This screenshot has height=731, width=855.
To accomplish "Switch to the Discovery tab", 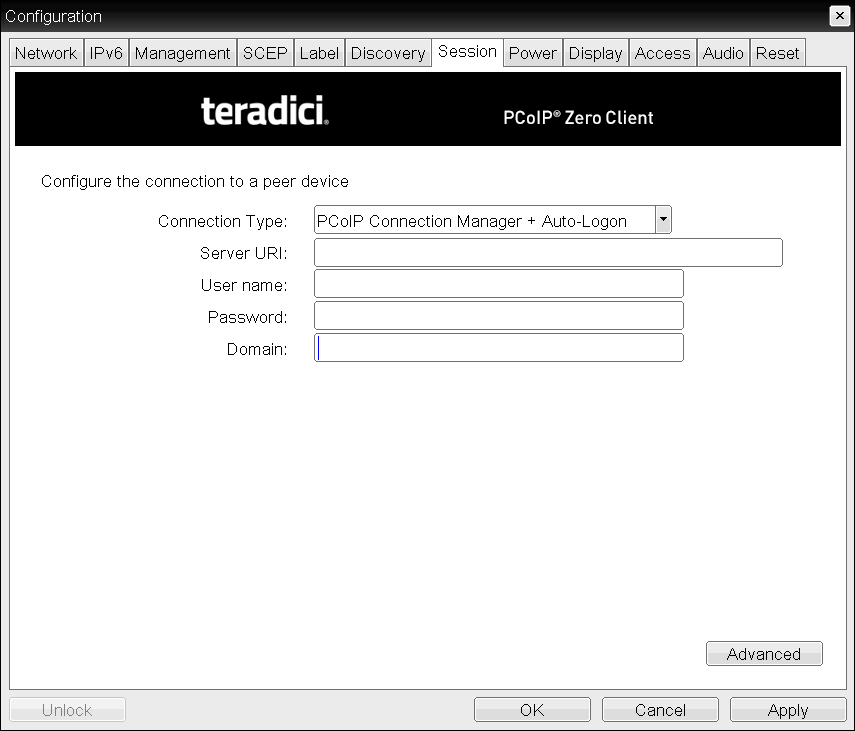I will 388,53.
